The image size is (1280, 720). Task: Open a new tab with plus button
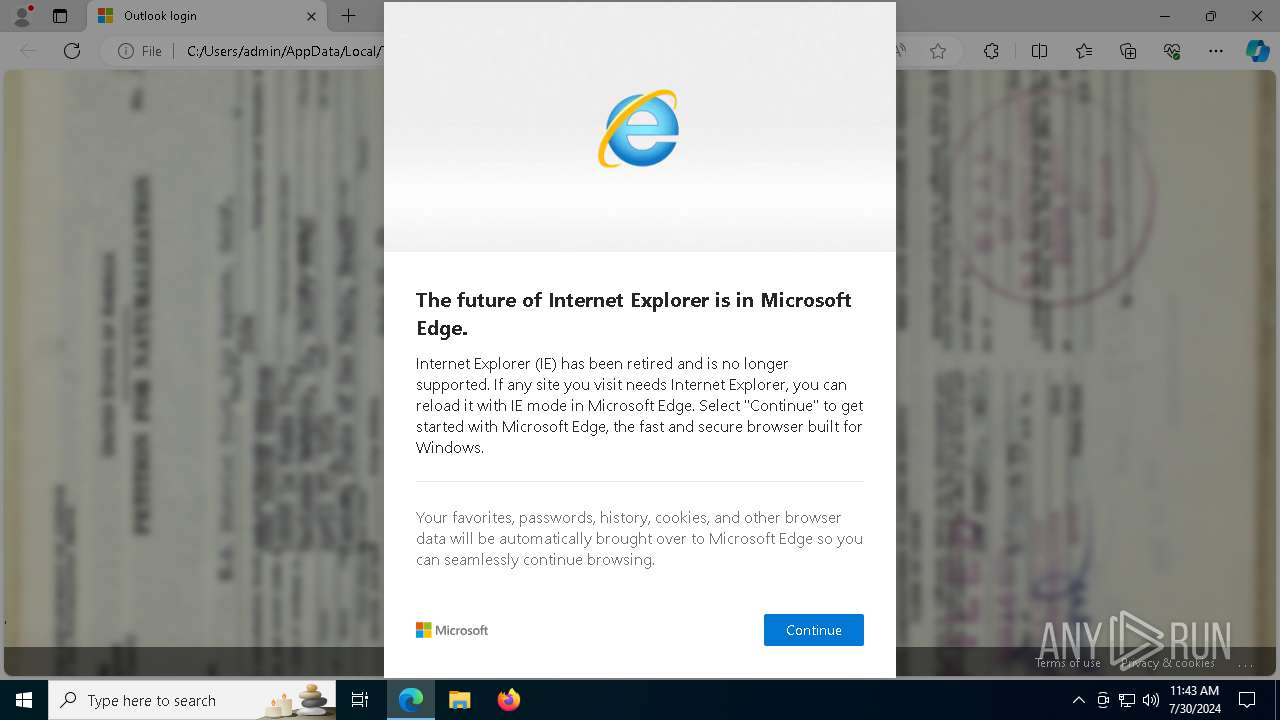pos(348,16)
